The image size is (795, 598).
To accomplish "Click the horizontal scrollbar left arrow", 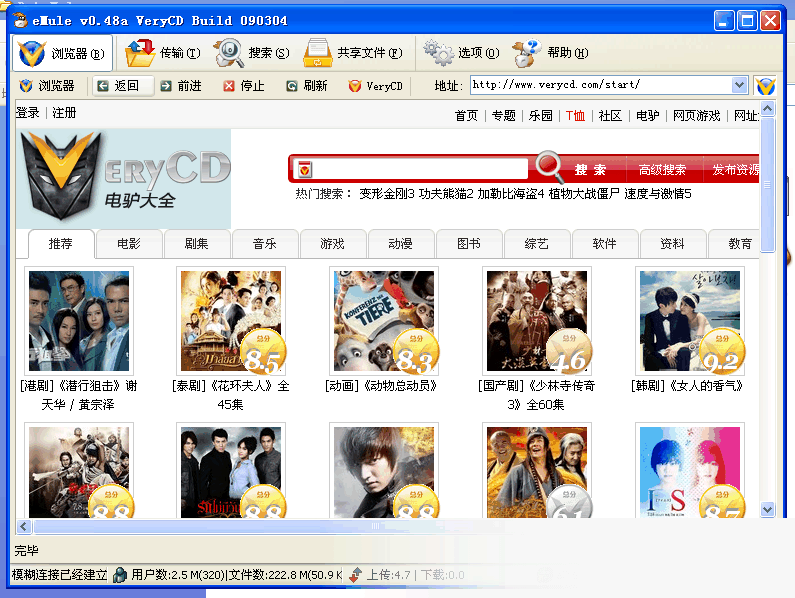I will tap(23, 526).
